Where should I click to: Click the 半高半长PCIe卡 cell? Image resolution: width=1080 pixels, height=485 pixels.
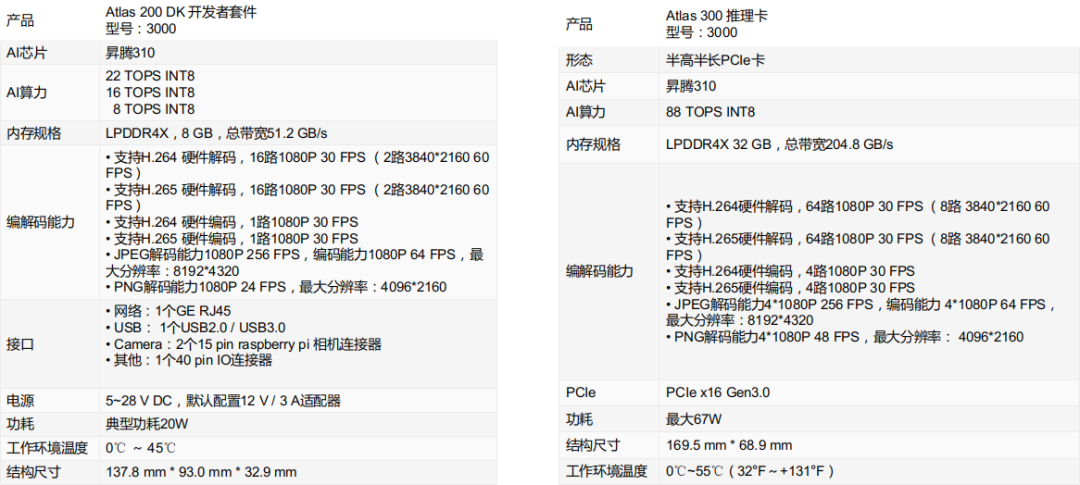coord(715,61)
